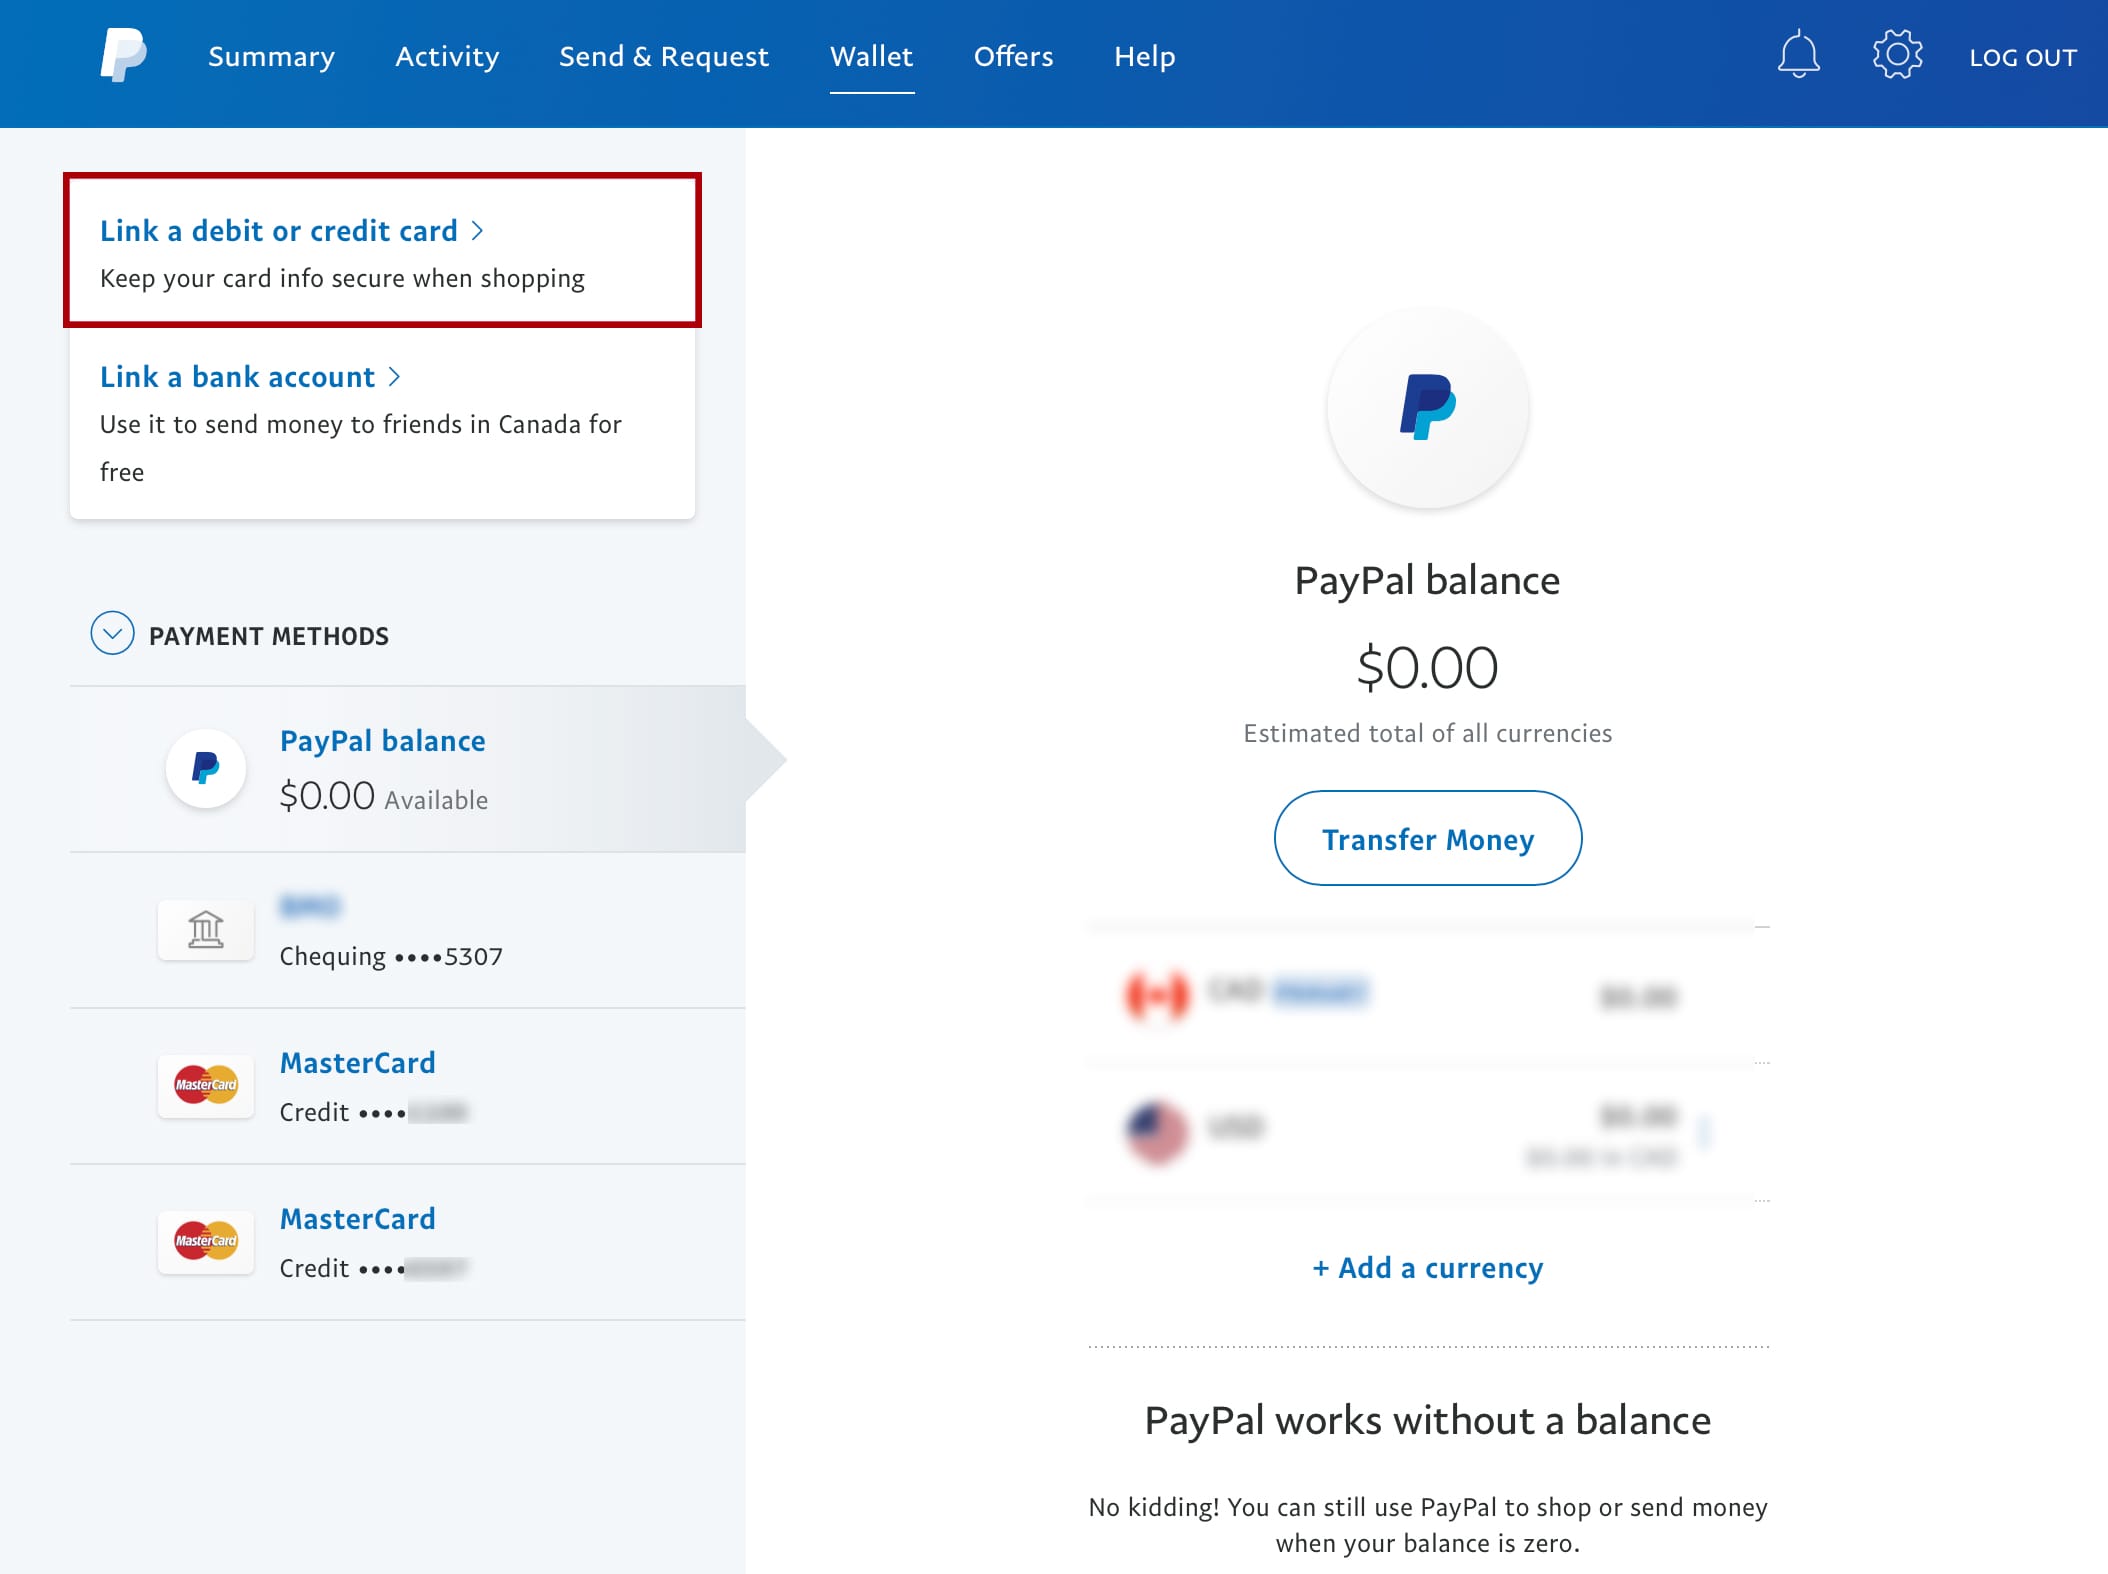
Task: Click the first MasterCard card icon
Action: [x=206, y=1085]
